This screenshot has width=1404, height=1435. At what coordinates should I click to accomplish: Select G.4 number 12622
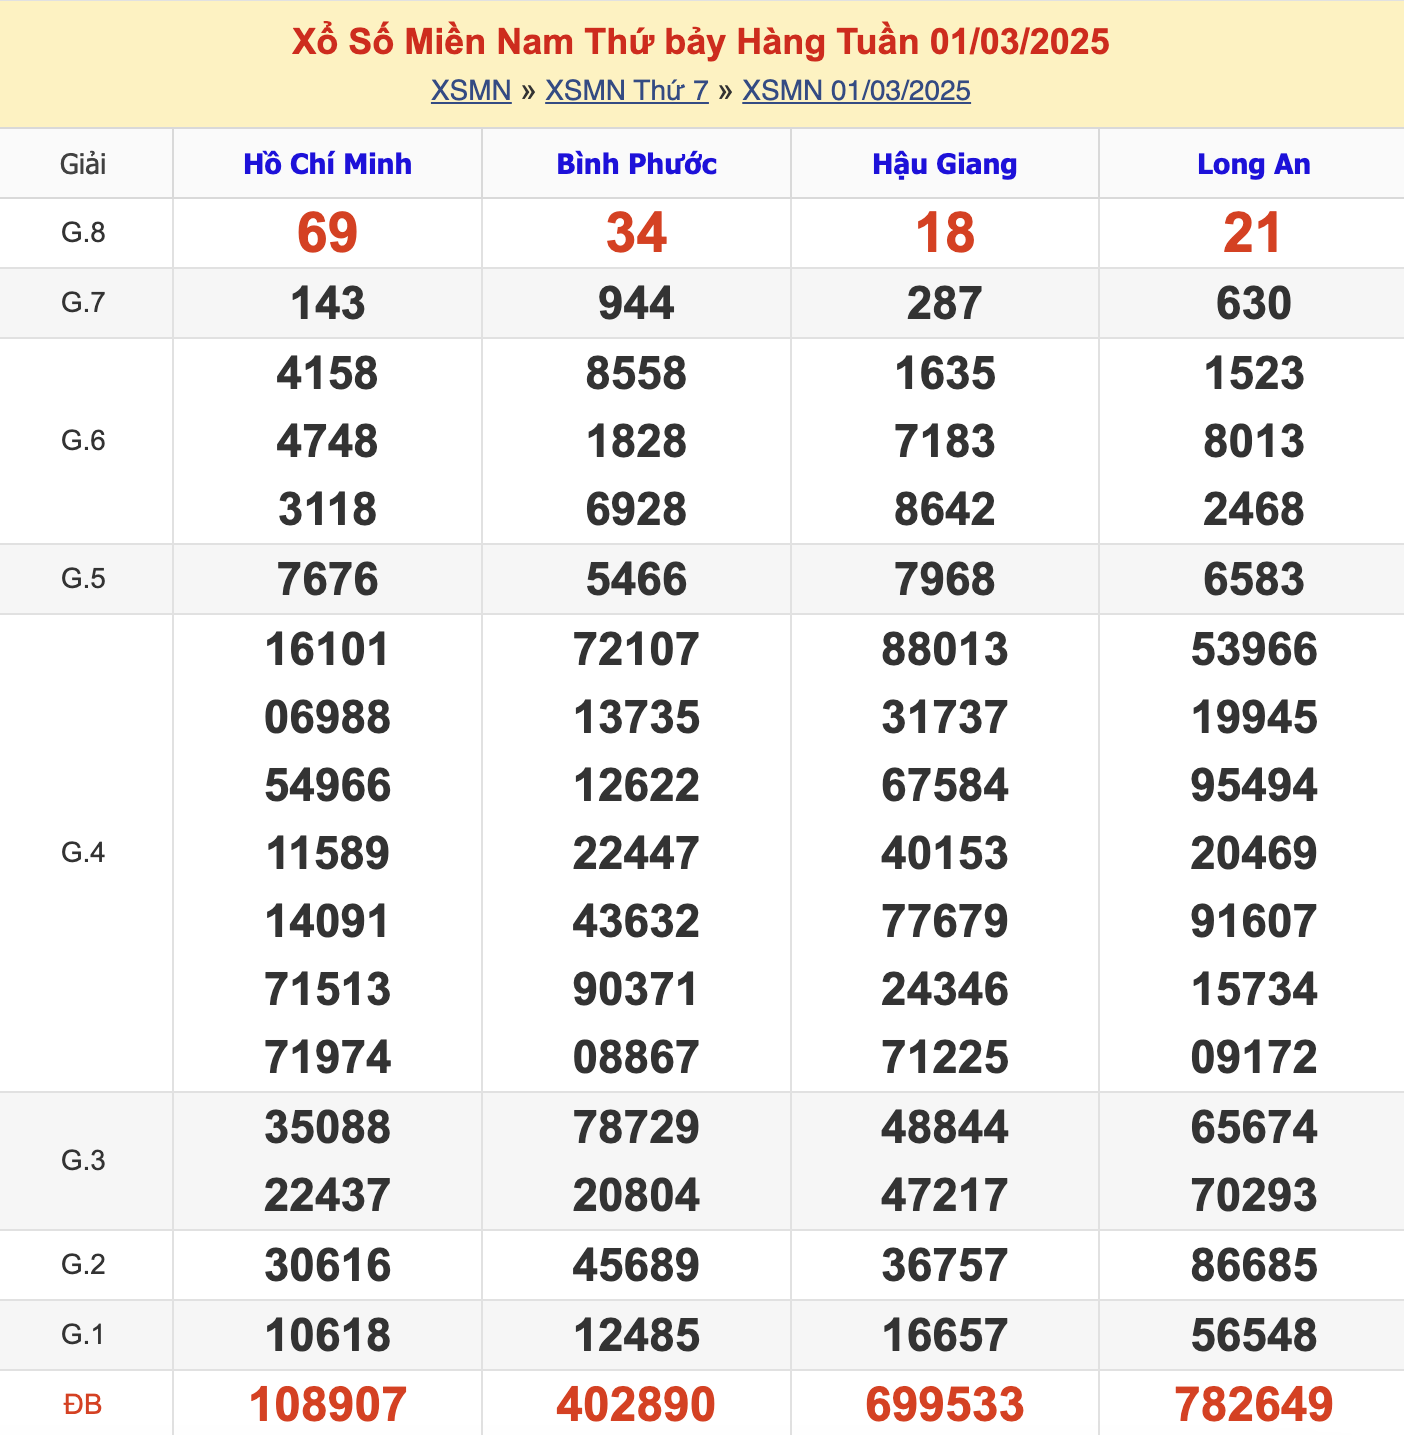pyautogui.click(x=636, y=786)
